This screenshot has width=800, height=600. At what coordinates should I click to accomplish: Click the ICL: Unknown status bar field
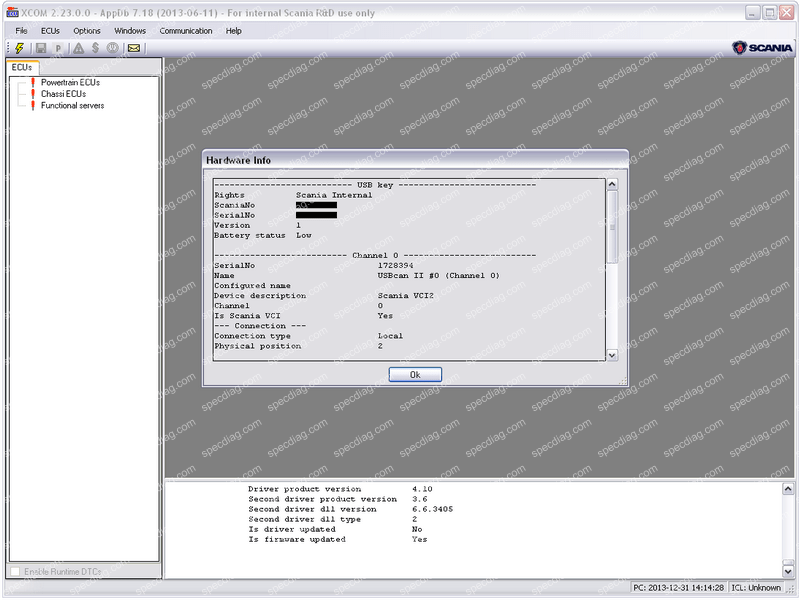[x=757, y=590]
